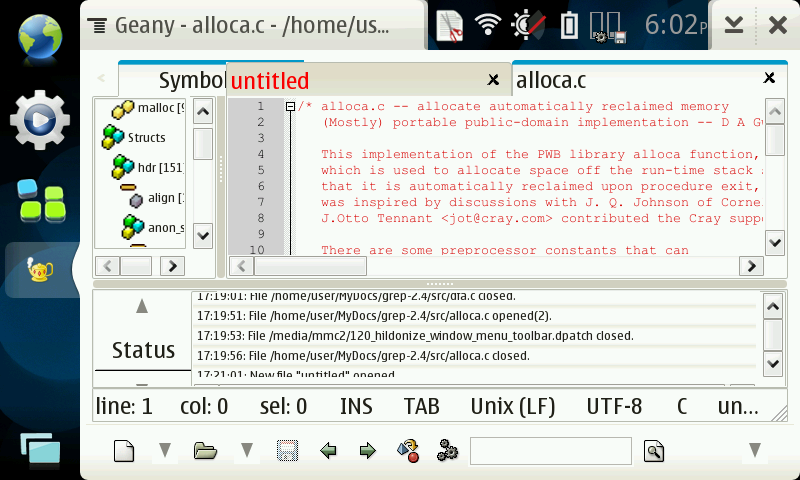The image size is (800, 480).
Task: Select the Symbols sidebar tab
Action: click(190, 80)
